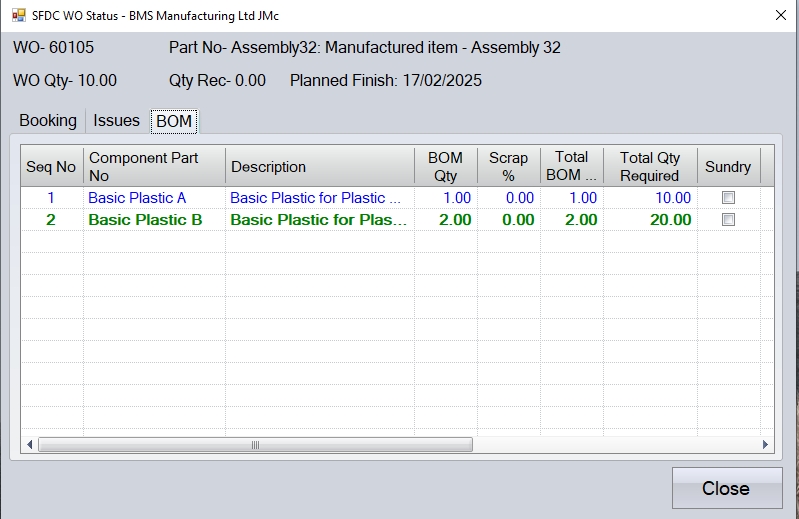Screen dimensions: 799x519
Task: Select the Basic Plastic A part cell
Action: [x=154, y=198]
